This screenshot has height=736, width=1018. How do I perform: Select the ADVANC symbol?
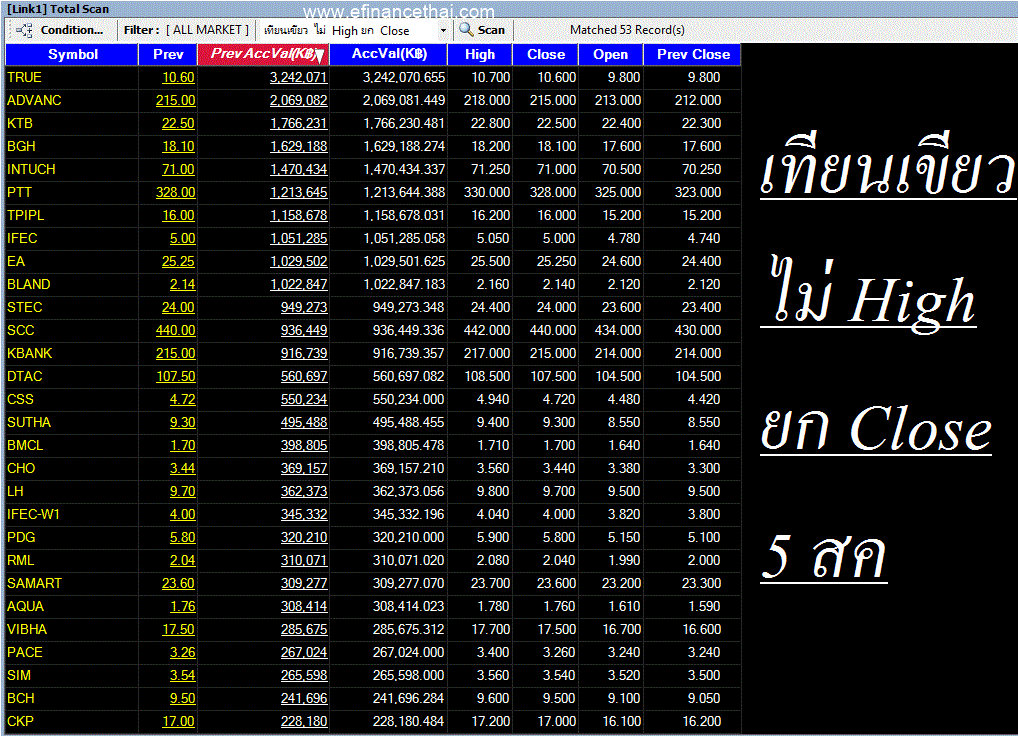(34, 101)
